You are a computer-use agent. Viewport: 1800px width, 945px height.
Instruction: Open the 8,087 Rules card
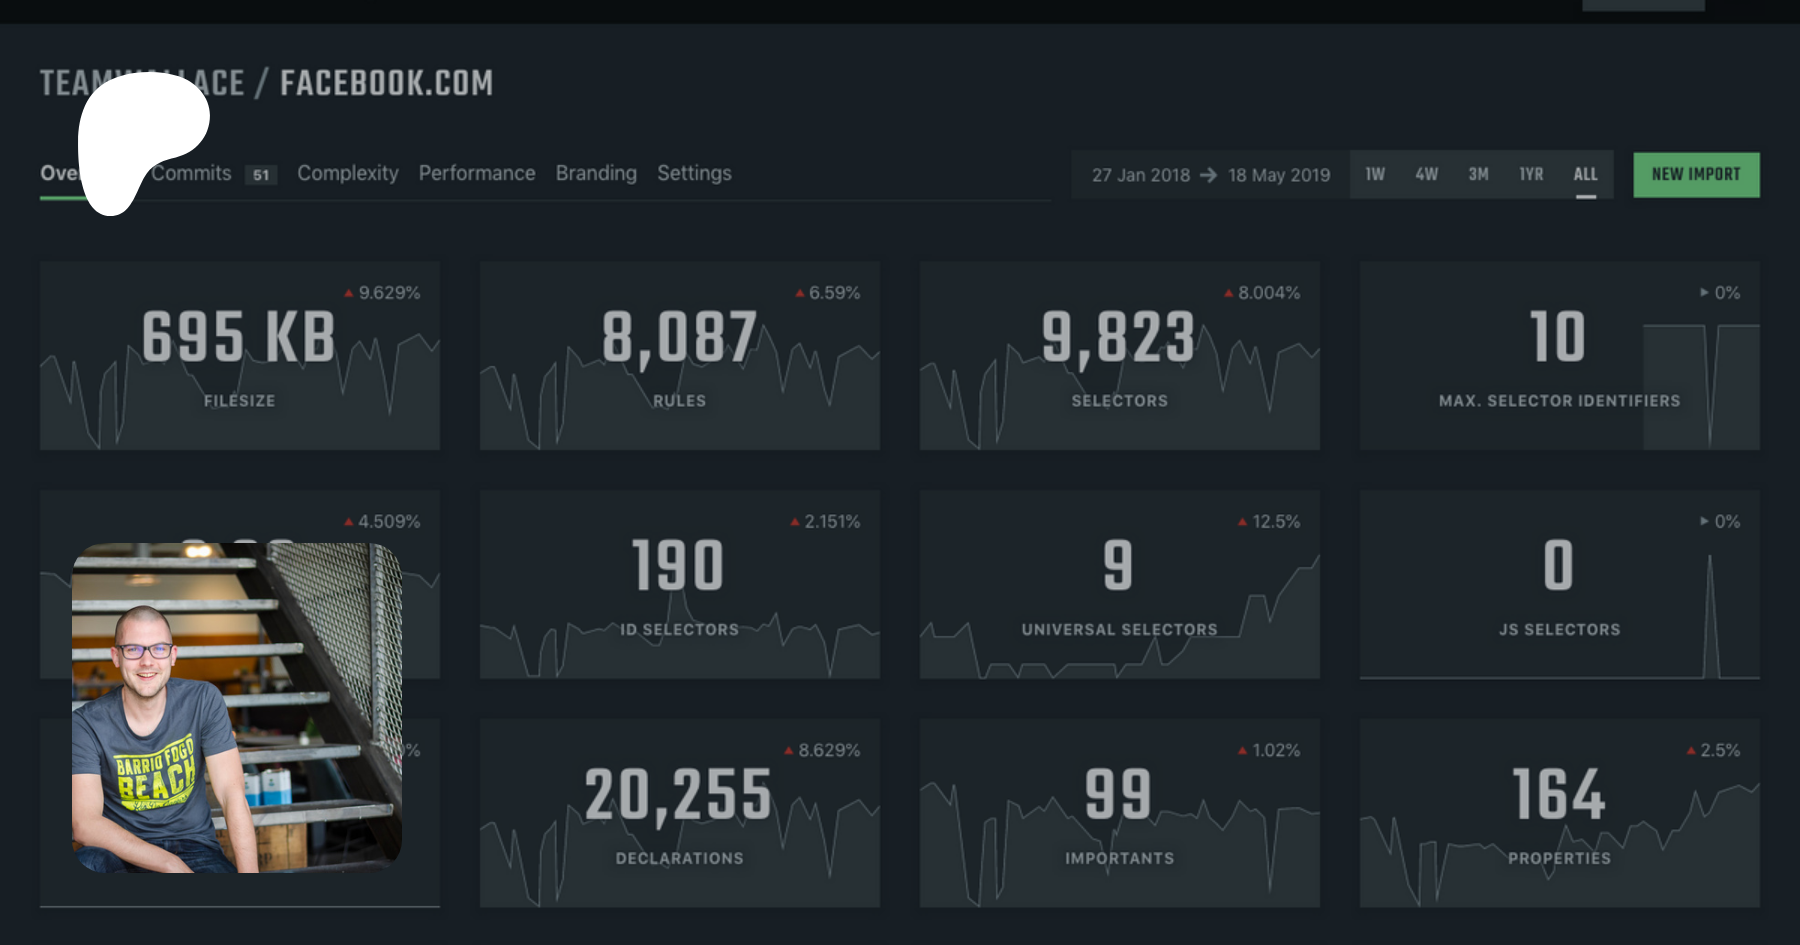pyautogui.click(x=679, y=355)
